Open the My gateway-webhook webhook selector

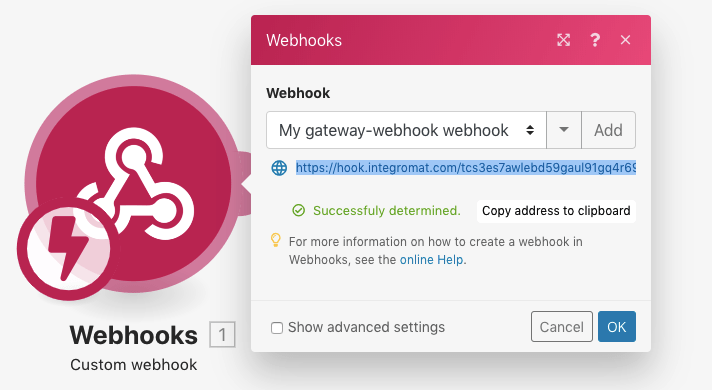(406, 130)
